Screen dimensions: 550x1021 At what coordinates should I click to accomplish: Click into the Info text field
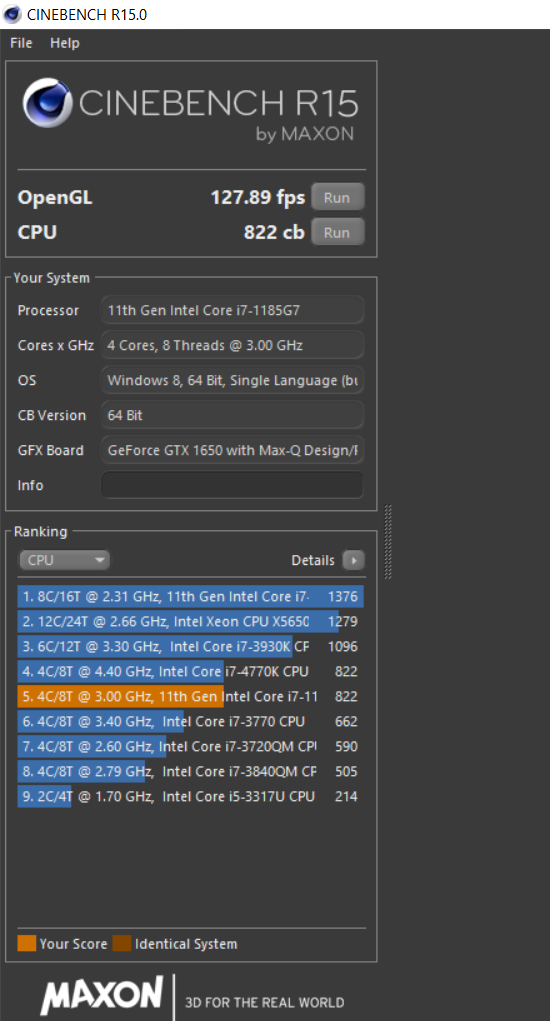[x=232, y=485]
